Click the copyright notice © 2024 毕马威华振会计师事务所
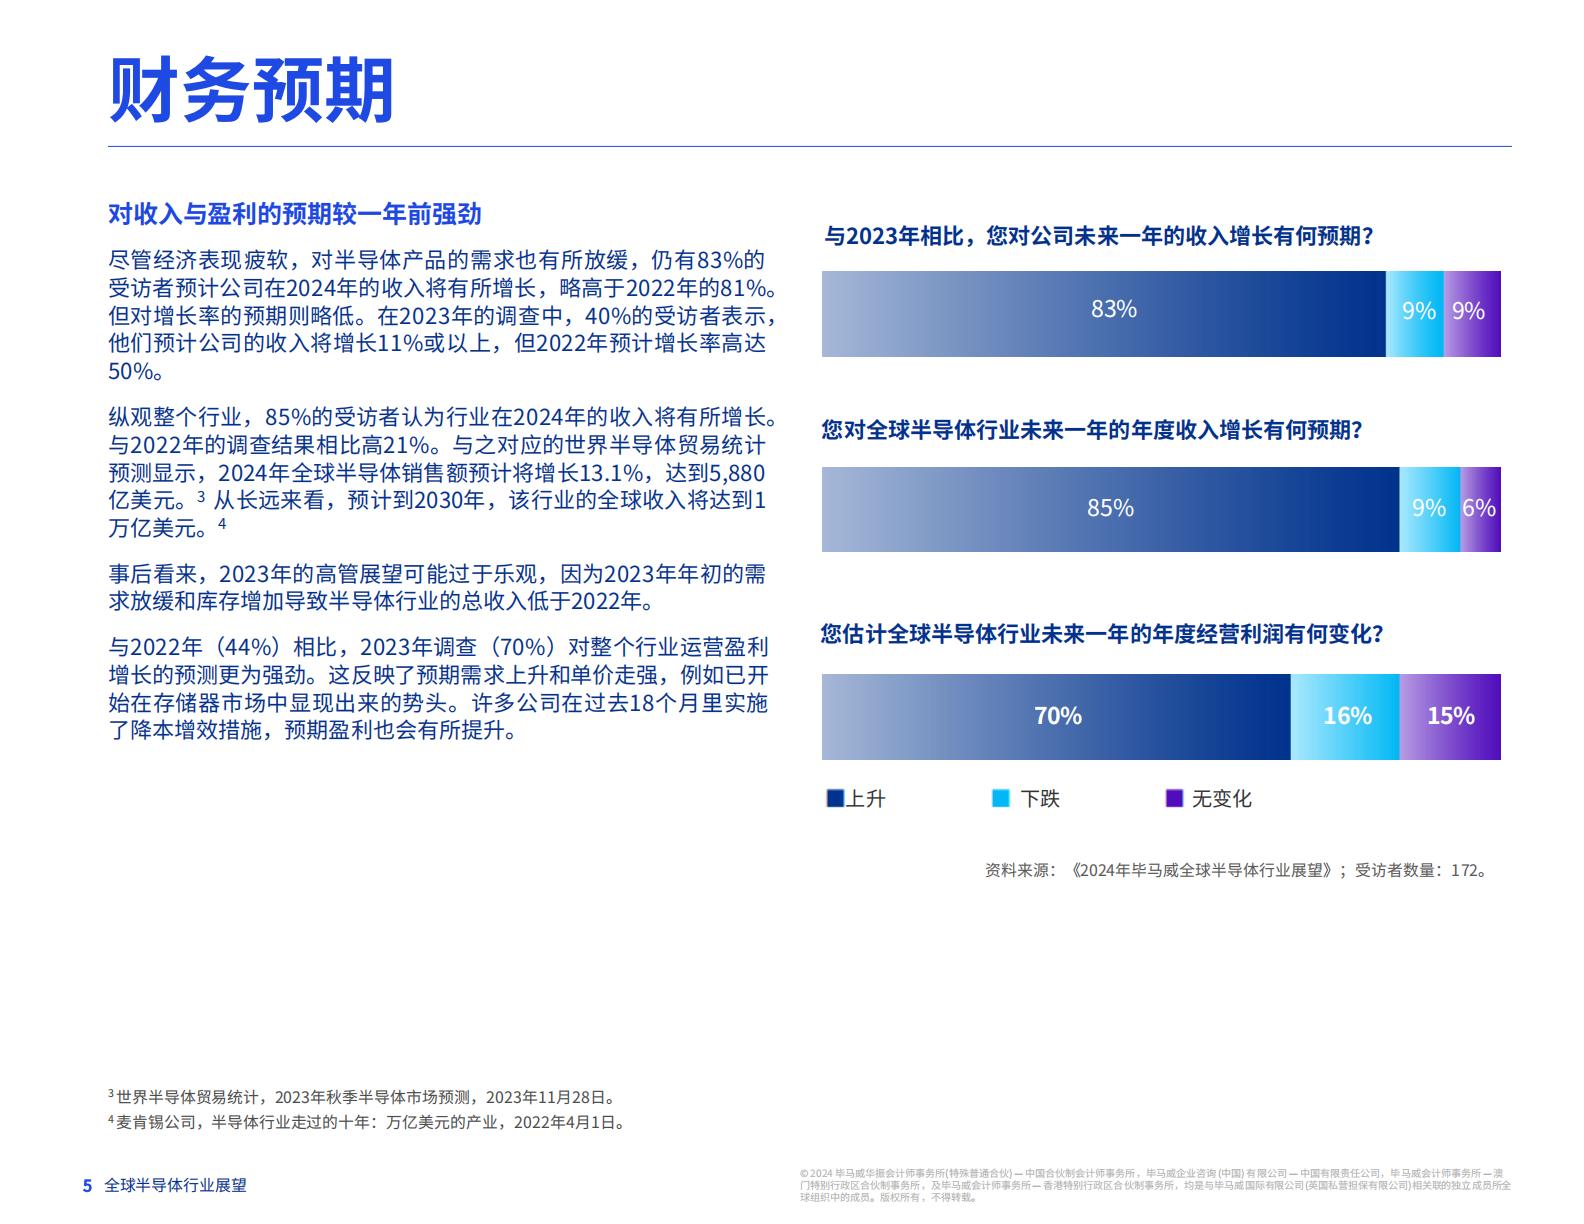Viewport: 1584px width, 1224px height. [1155, 1185]
